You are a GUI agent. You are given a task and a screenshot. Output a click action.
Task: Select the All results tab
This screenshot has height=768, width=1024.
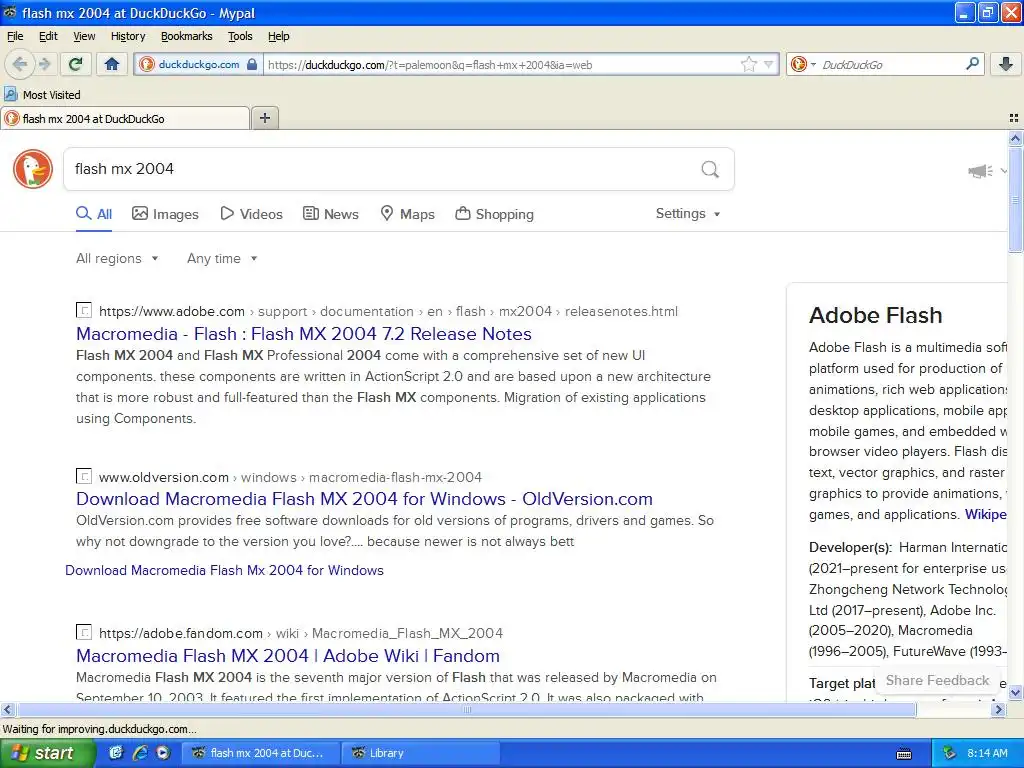pyautogui.click(x=94, y=214)
